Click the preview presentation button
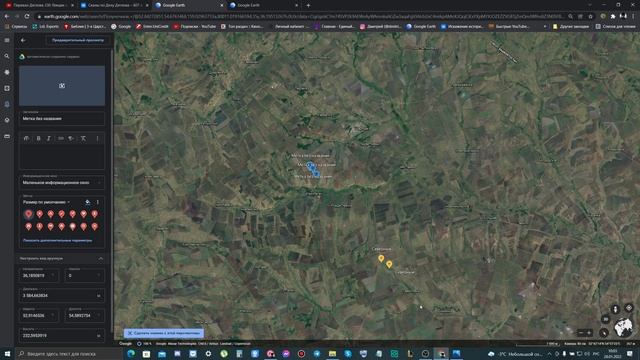The width and height of the screenshot is (640, 360). click(78, 40)
